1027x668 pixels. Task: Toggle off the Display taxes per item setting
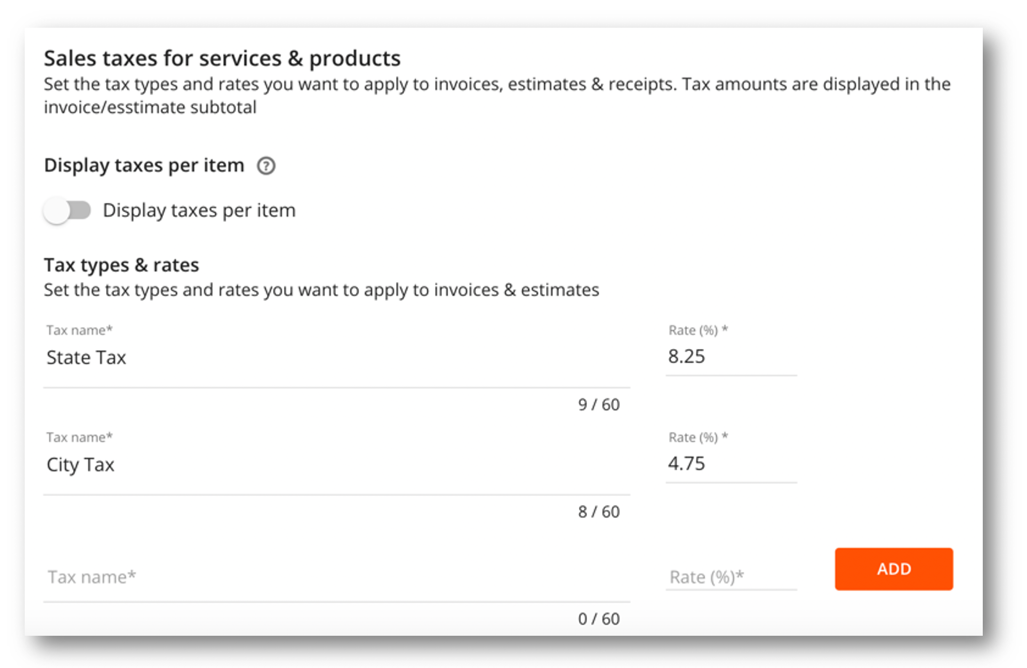(68, 210)
